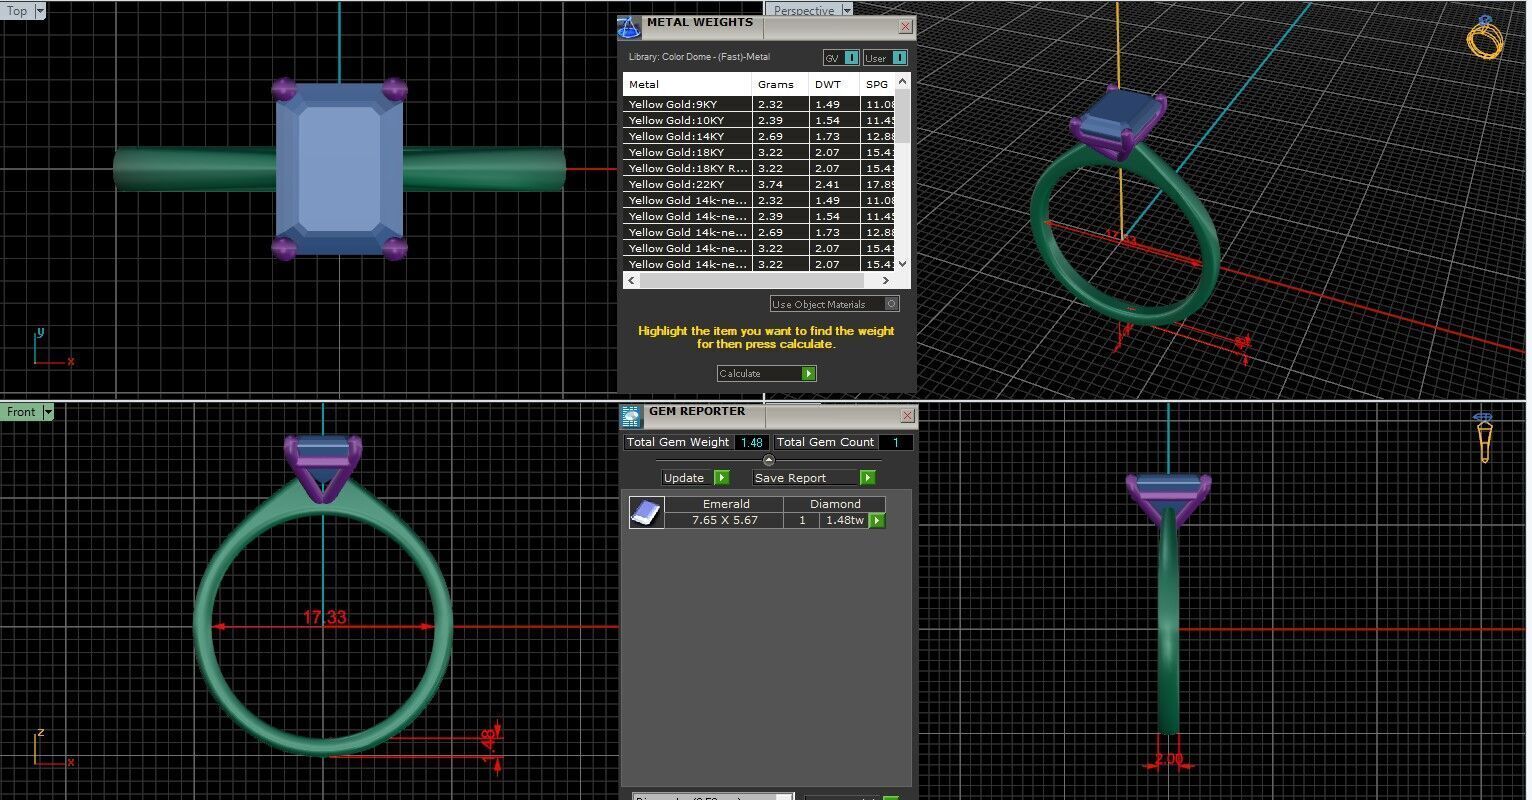Click the metal table scroll-left arrow

coord(630,281)
